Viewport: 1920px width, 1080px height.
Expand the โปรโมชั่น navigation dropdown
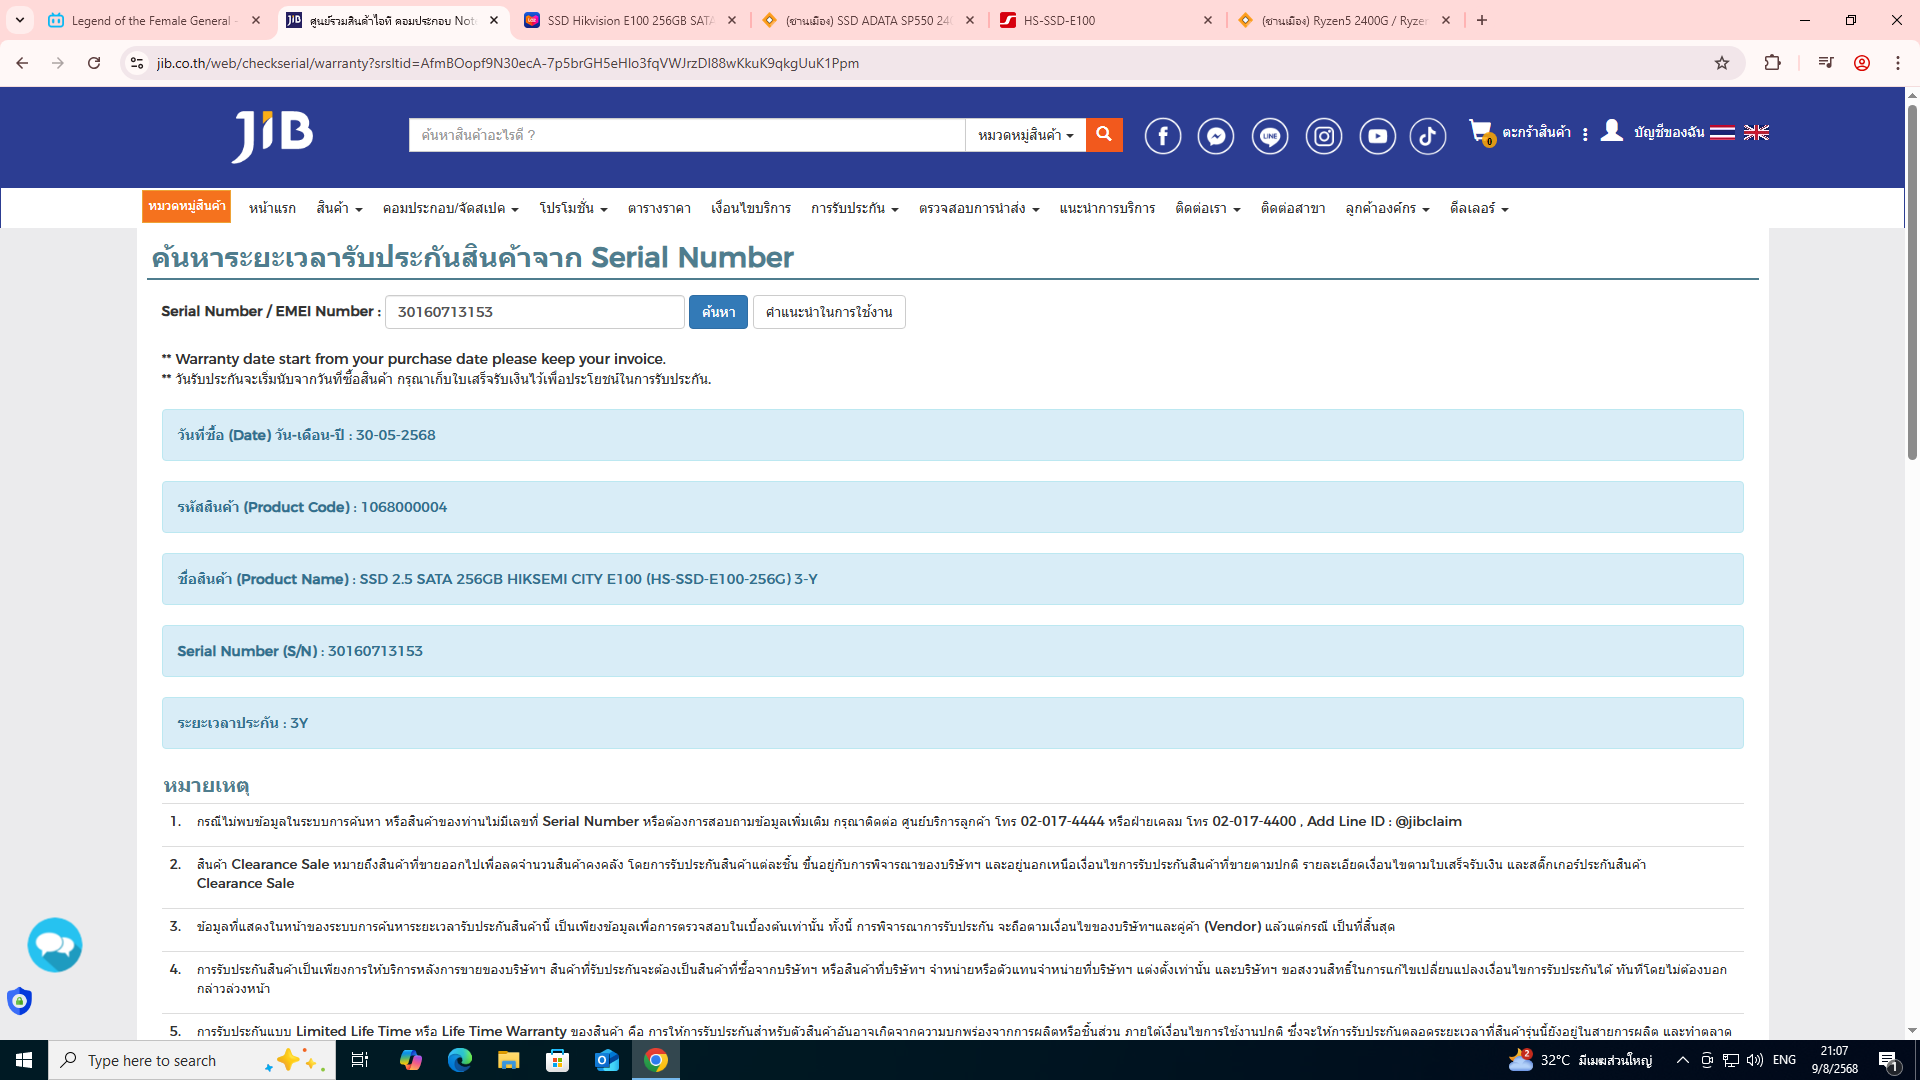tap(573, 208)
